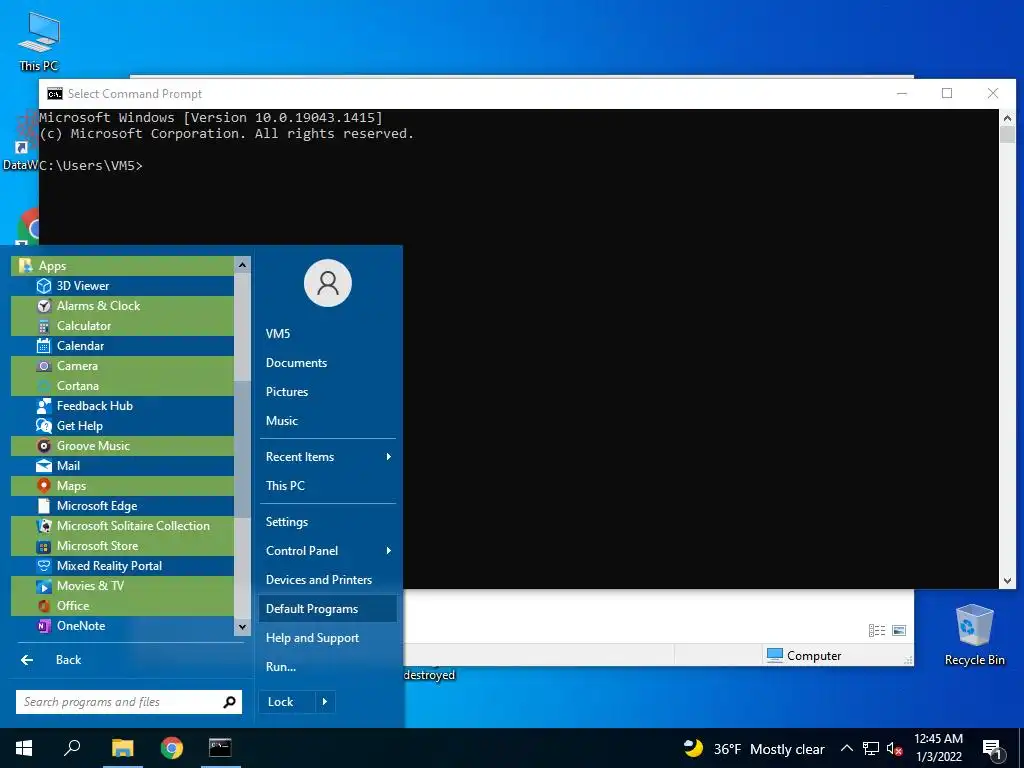Launch Microsoft Solitaire Collection
The width and height of the screenshot is (1024, 768).
122,526
